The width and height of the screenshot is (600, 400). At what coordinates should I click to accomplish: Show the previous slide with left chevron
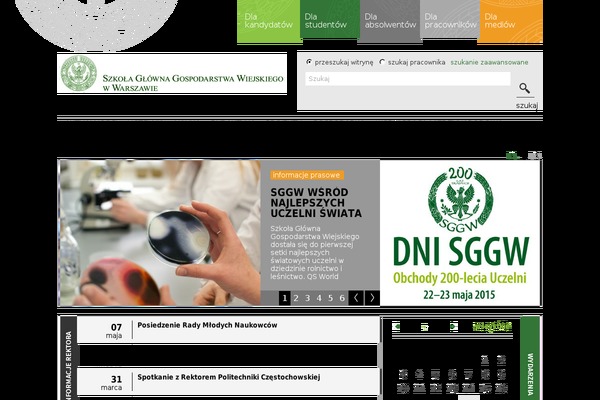[356, 298]
